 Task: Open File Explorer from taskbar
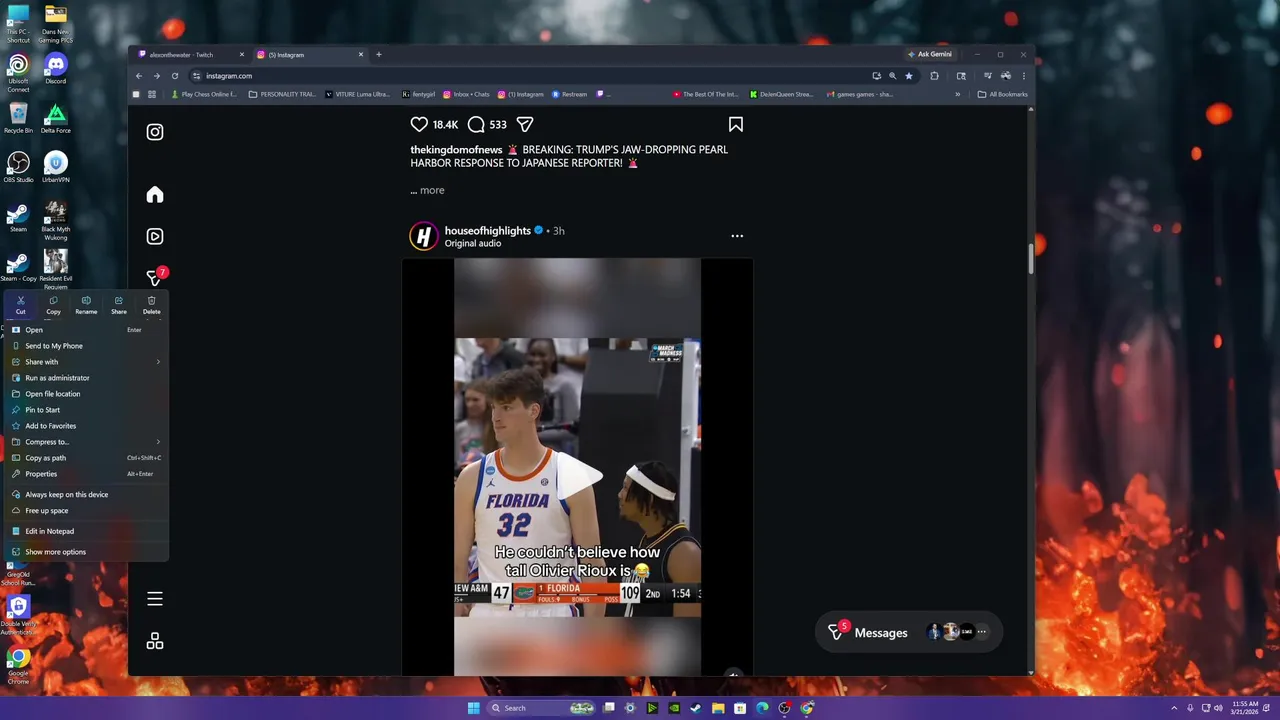point(718,708)
